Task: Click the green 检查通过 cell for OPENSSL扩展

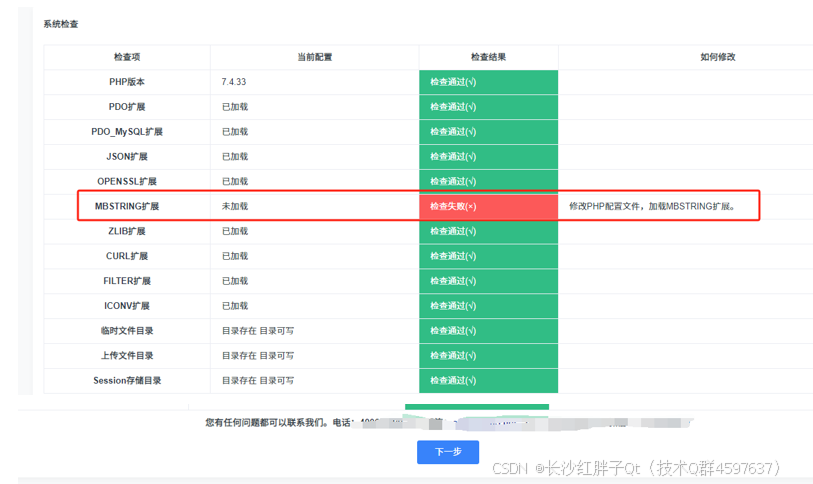Action: coord(488,181)
